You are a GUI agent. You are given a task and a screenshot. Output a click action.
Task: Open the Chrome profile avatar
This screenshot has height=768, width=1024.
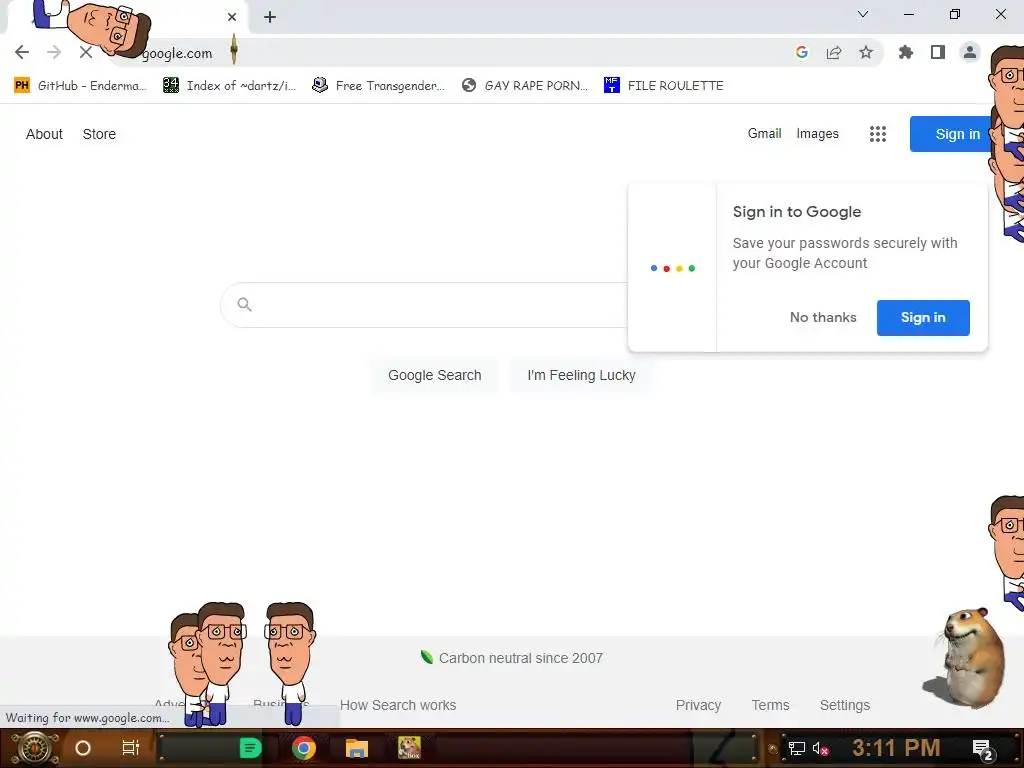click(970, 52)
